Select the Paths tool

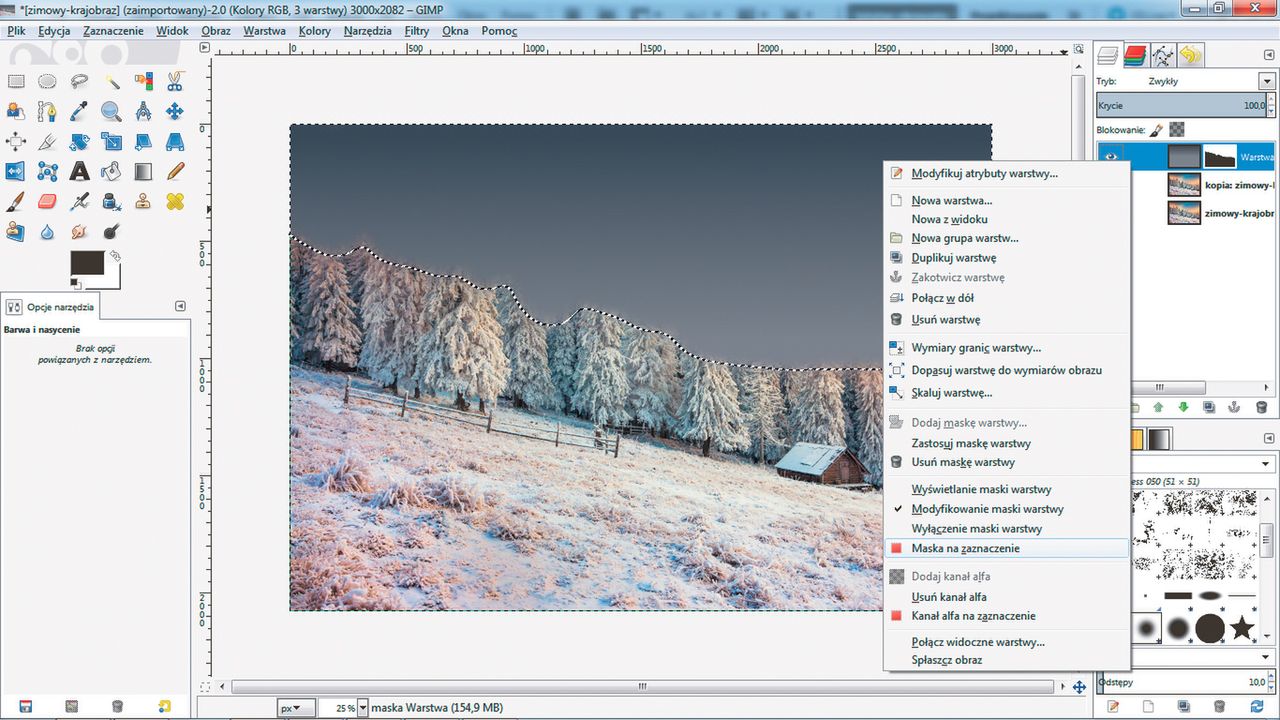coord(47,112)
